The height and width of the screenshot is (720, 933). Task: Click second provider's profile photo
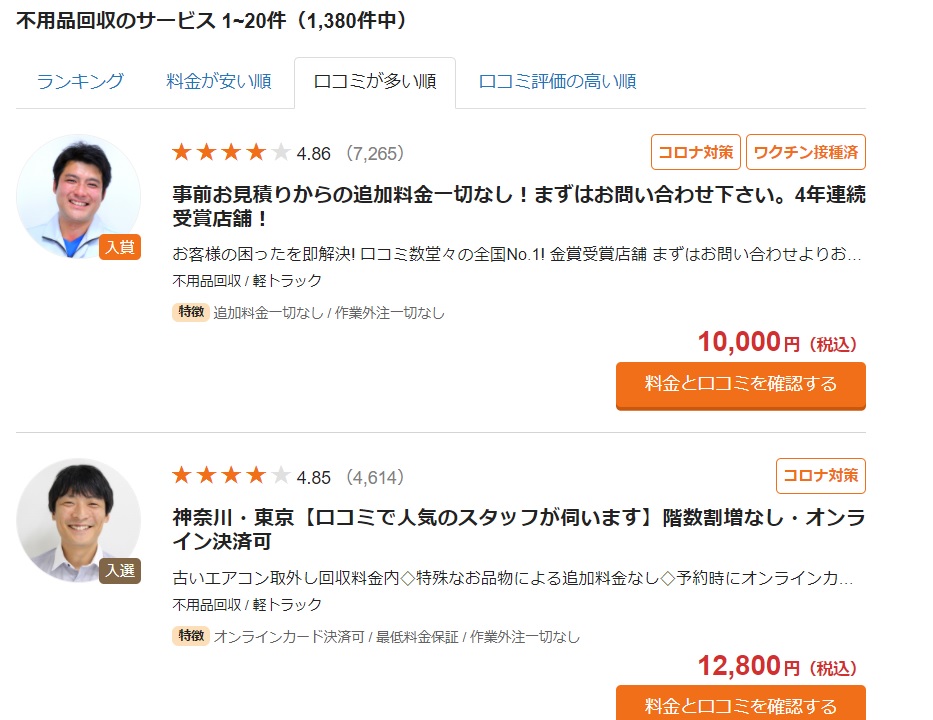tap(79, 520)
